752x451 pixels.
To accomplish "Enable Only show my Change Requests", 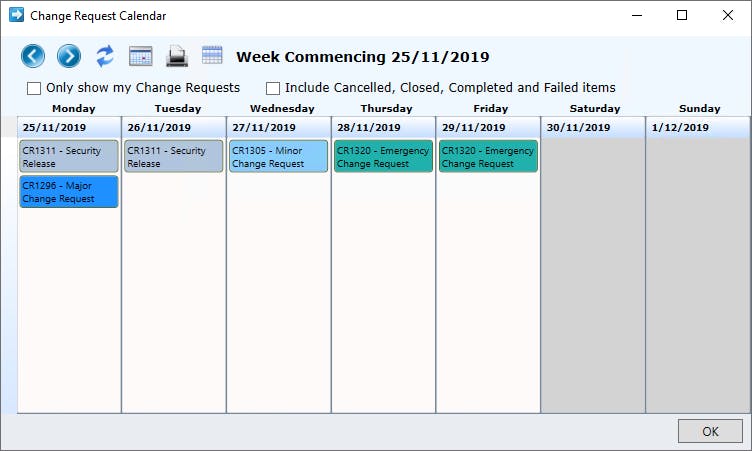I will pyautogui.click(x=34, y=88).
